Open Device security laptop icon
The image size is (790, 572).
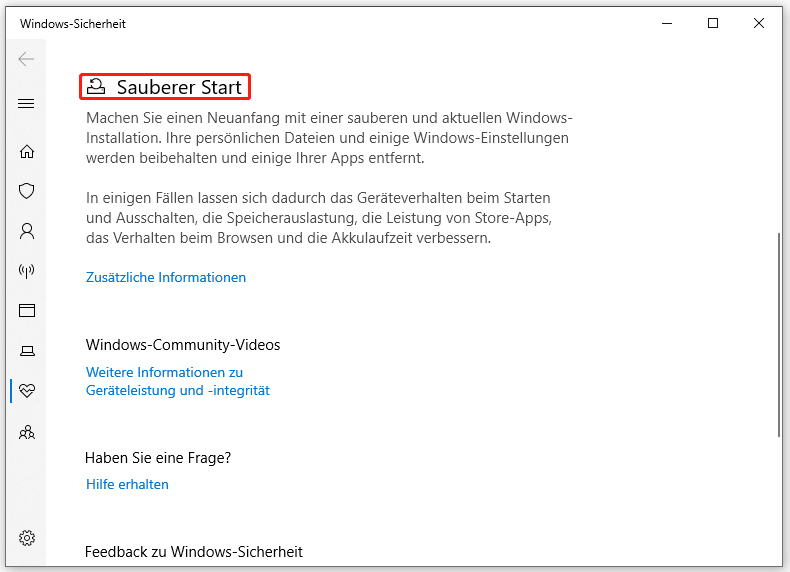[27, 351]
